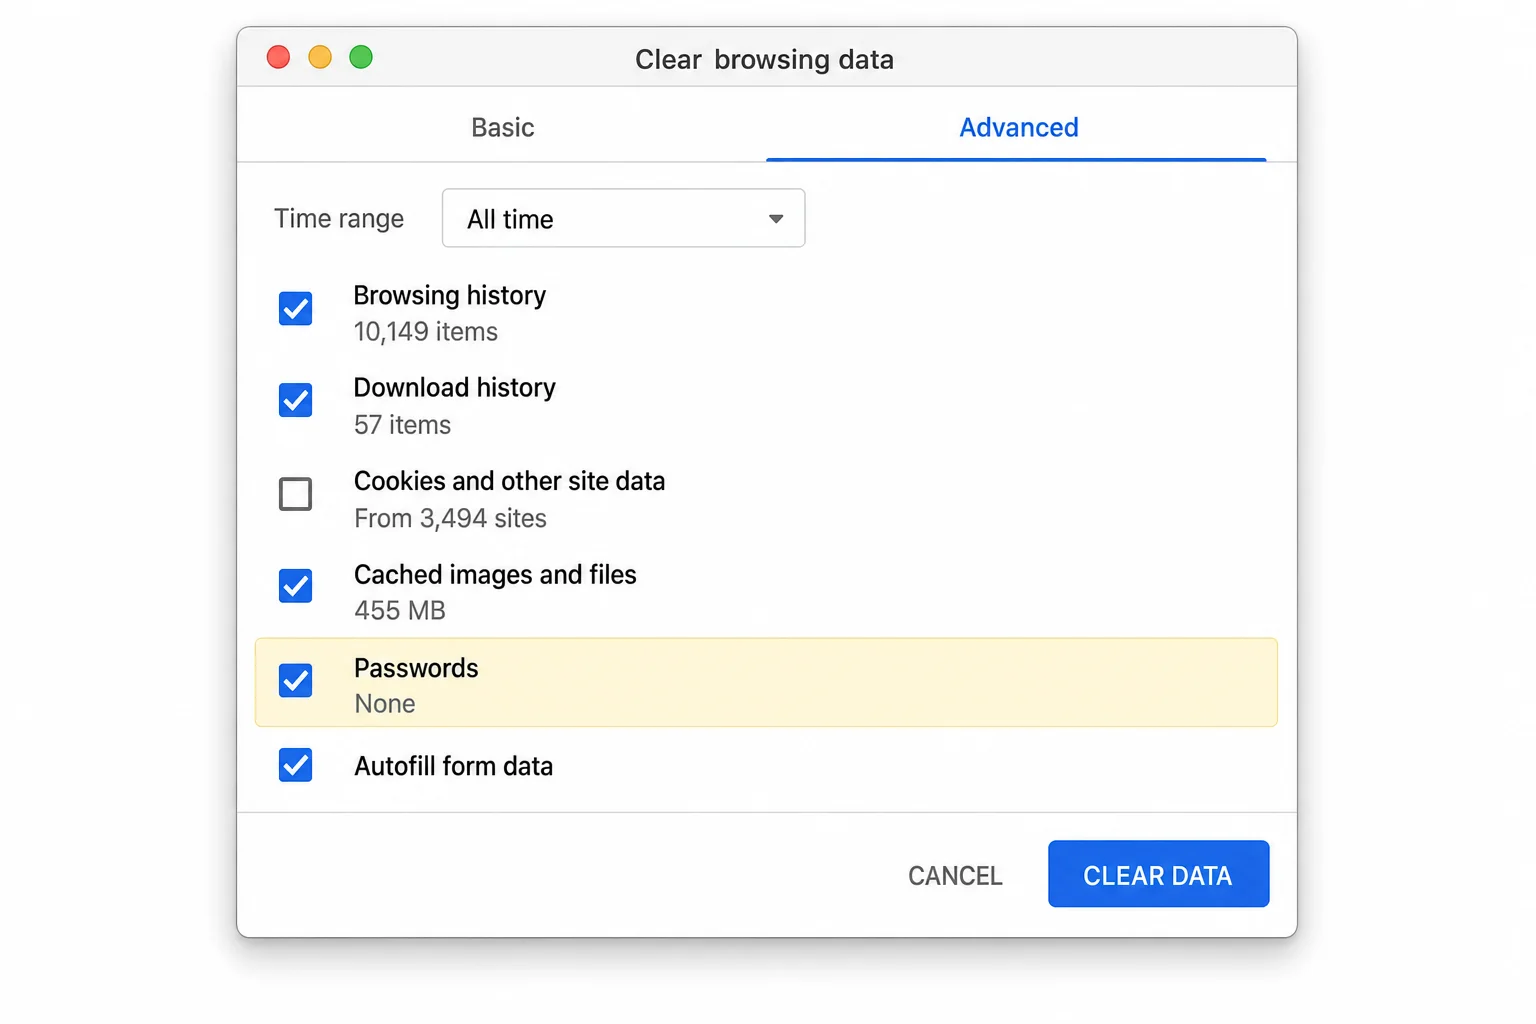This screenshot has width=1536, height=1024.
Task: Click the "Time range" label
Action: coord(339,218)
